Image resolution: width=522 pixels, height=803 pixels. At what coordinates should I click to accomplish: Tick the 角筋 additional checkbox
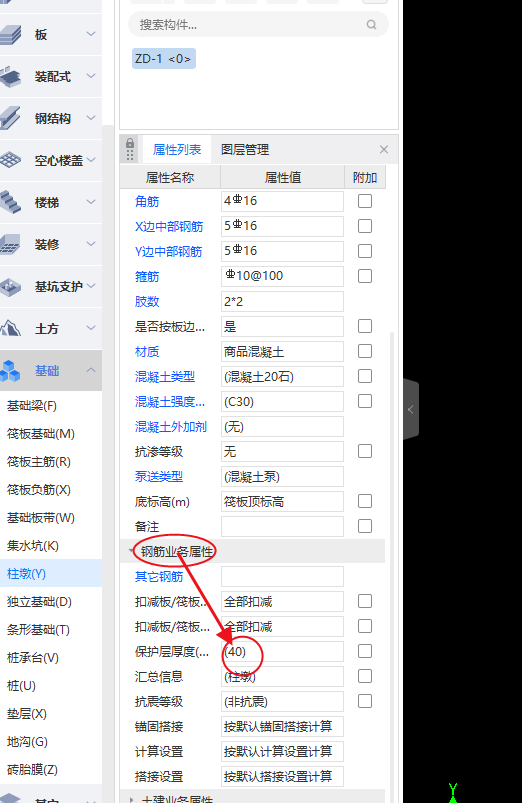(x=365, y=201)
